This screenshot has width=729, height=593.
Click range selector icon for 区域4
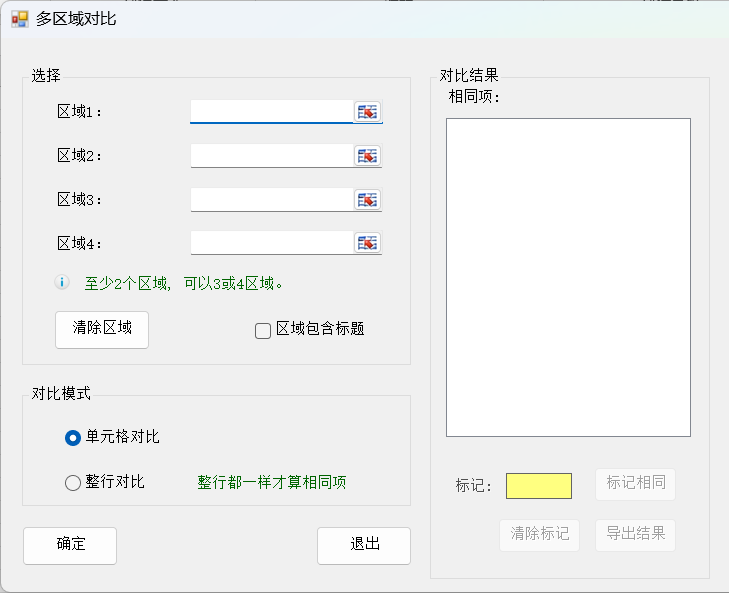[x=367, y=243]
